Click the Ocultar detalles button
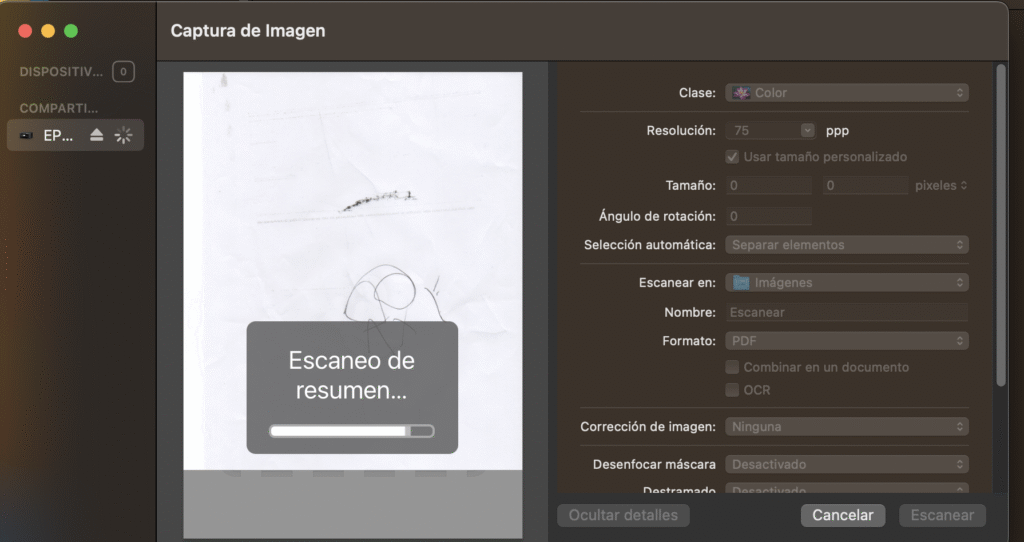 (623, 516)
